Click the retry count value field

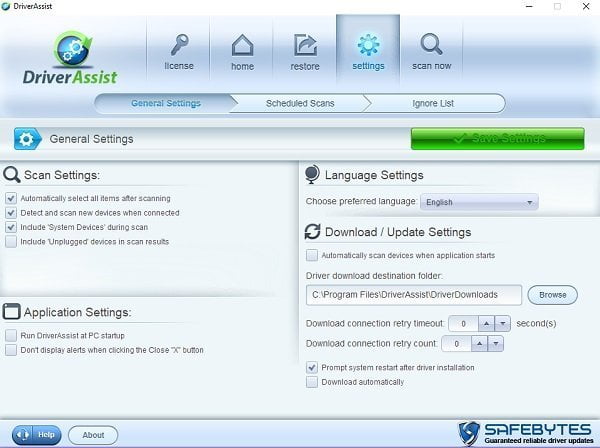[456, 344]
